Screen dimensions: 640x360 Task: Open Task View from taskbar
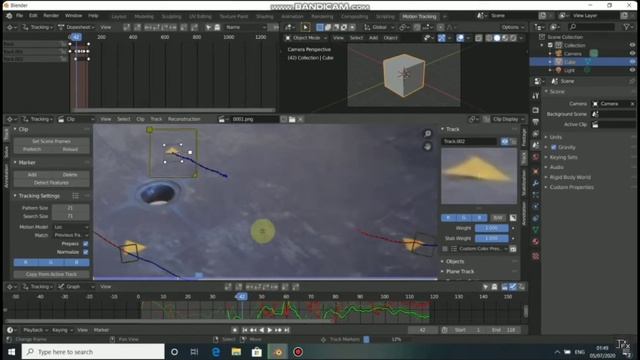pyautogui.click(x=194, y=352)
